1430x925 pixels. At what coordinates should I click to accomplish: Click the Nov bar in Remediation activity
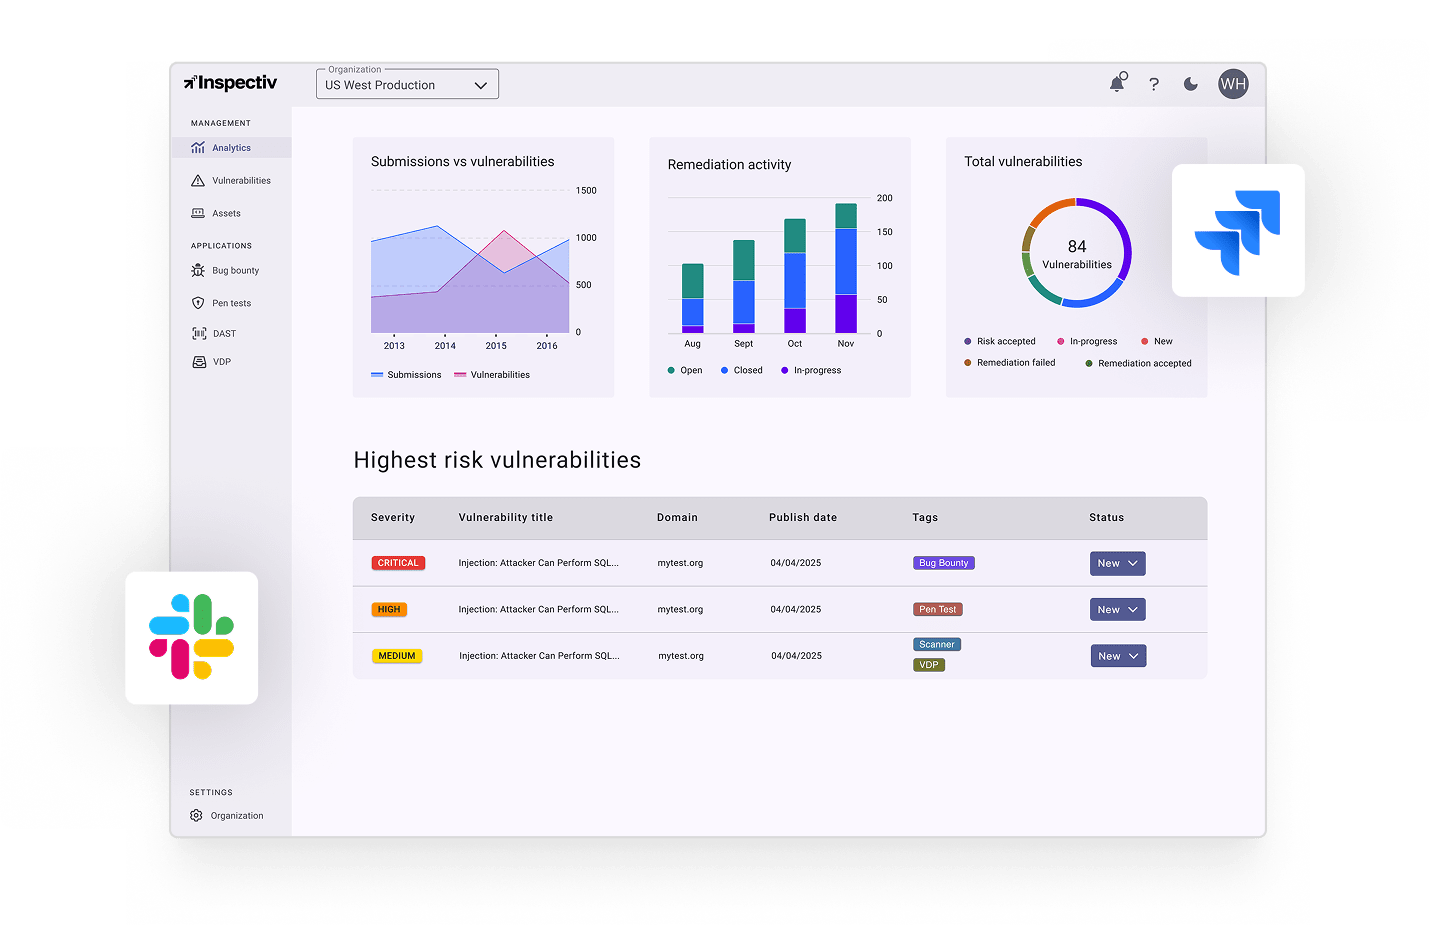846,268
